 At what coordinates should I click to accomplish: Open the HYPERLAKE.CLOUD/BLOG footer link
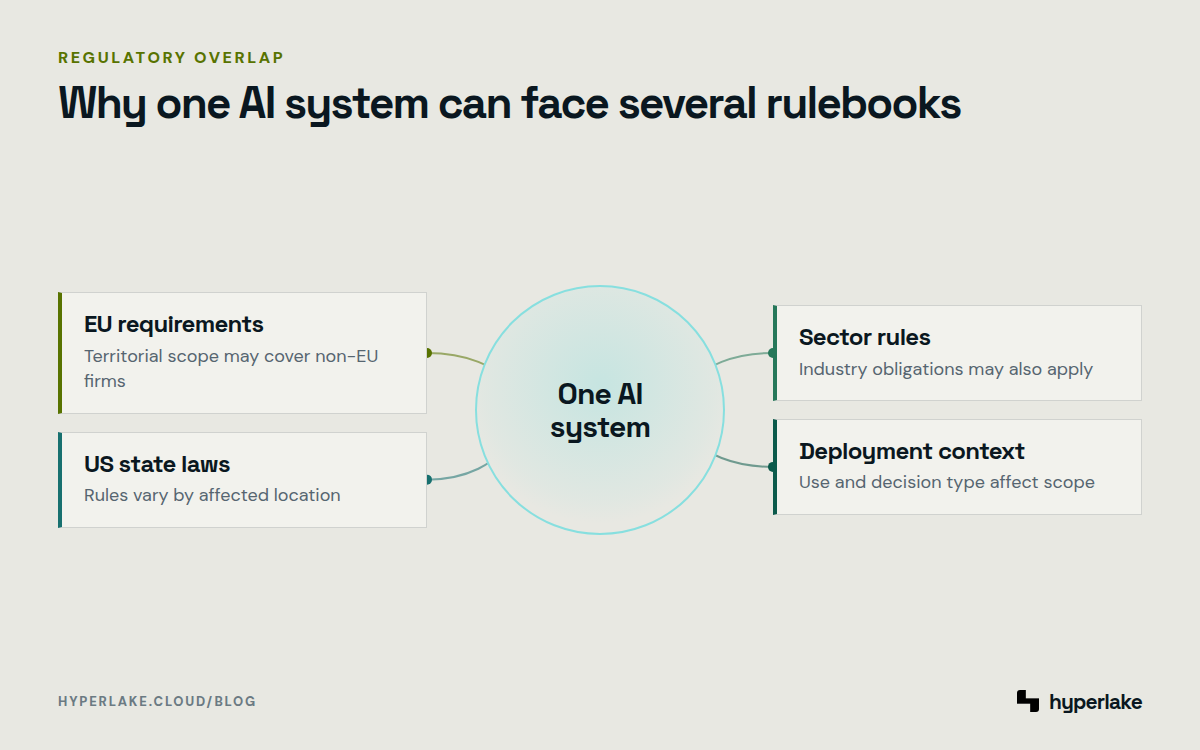point(157,701)
